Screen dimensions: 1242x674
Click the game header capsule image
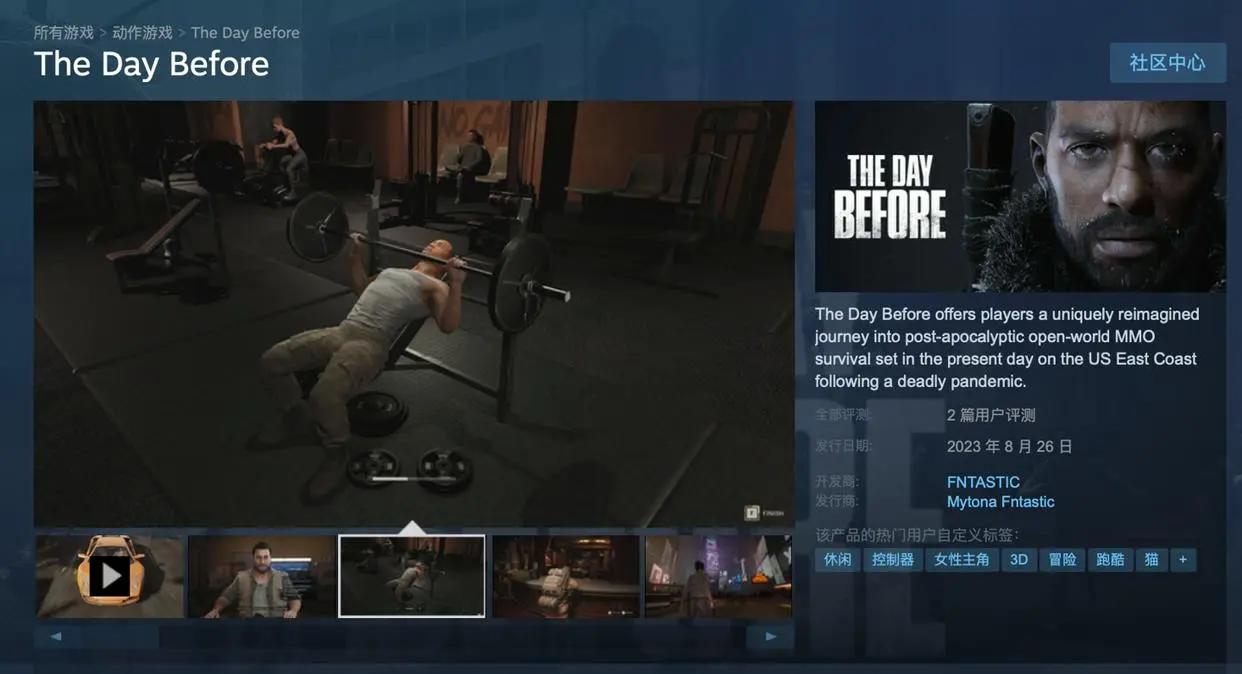(x=1020, y=197)
